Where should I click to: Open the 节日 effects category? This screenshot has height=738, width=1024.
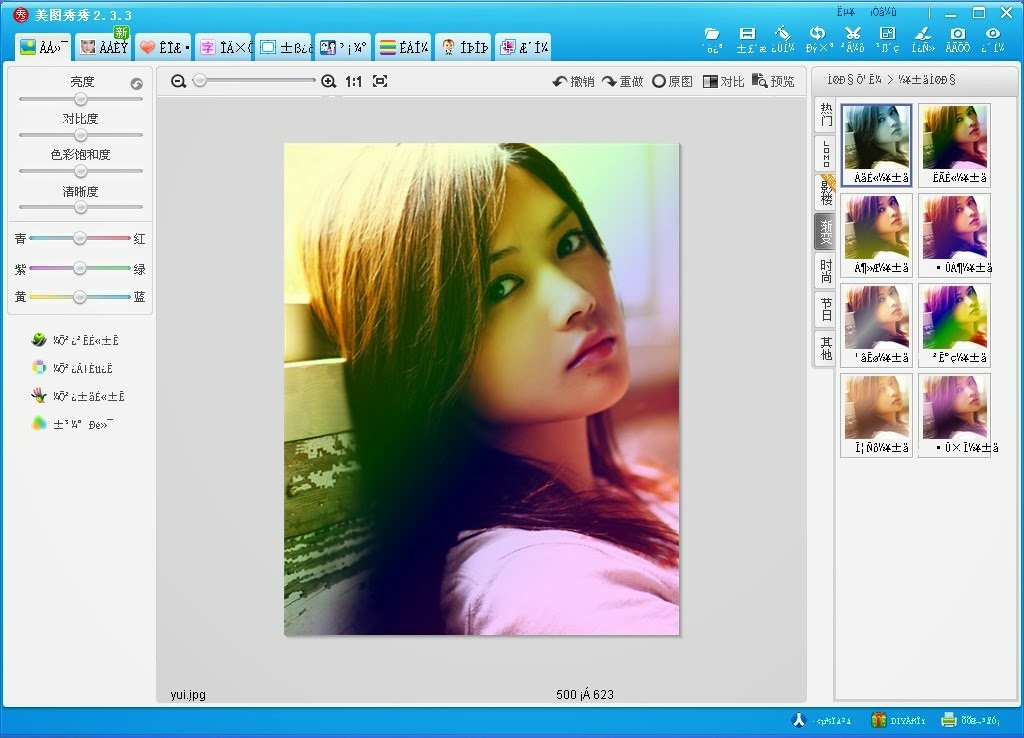[x=826, y=309]
